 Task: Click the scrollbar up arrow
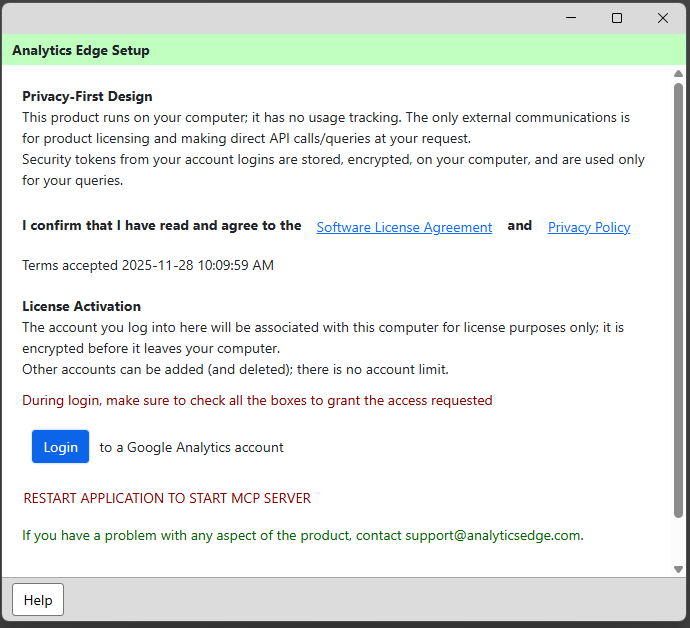[x=679, y=75]
